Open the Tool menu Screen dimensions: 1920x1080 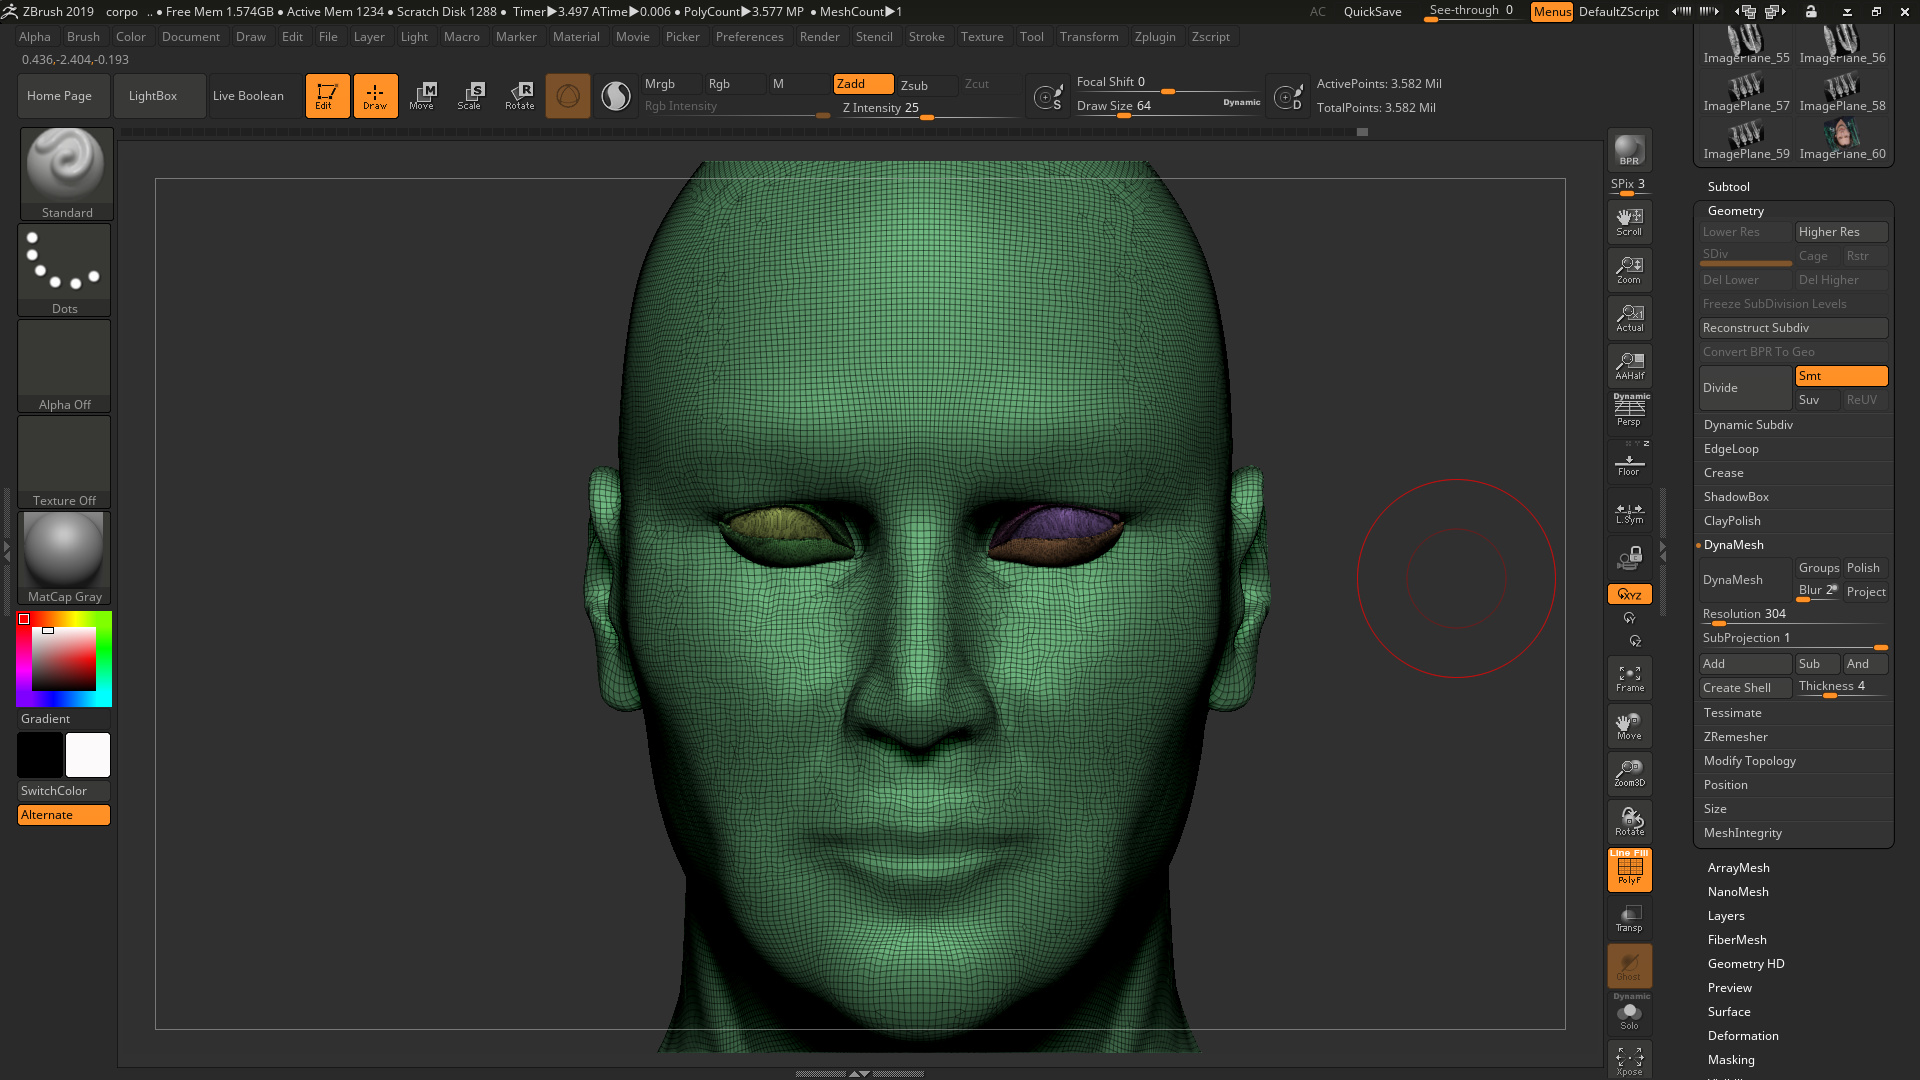[1032, 36]
